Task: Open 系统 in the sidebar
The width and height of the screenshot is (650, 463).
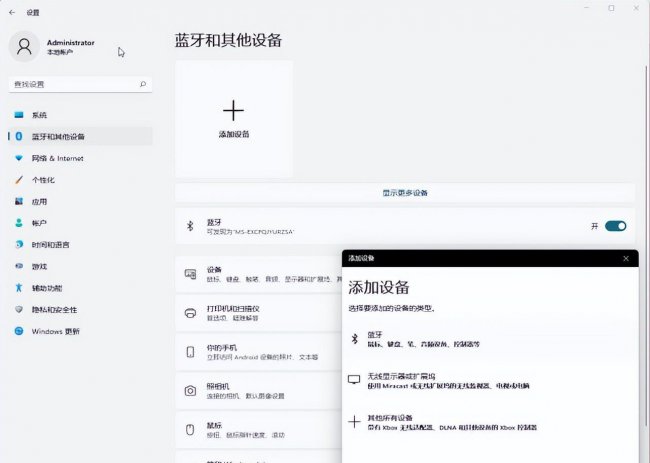Action: [x=80, y=115]
